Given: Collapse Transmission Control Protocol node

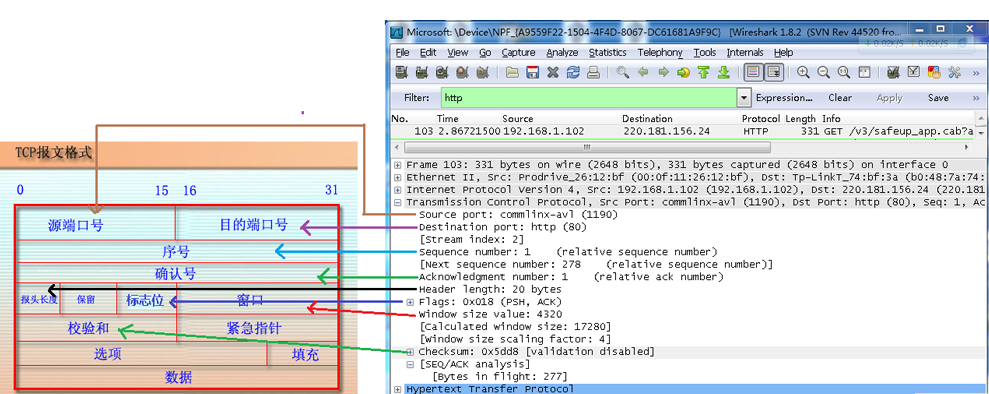Looking at the screenshot, I should tap(397, 202).
